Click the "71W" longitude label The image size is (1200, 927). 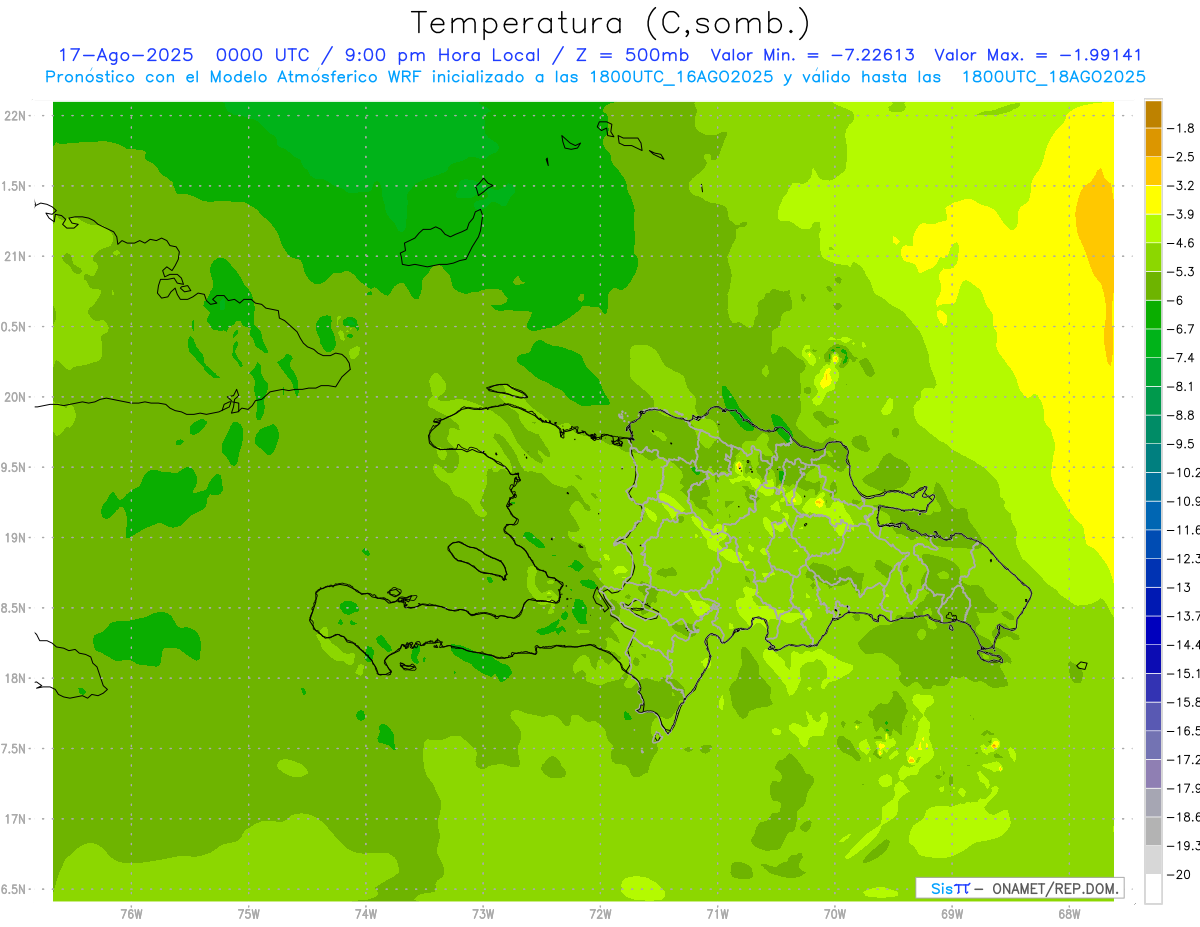point(717,913)
